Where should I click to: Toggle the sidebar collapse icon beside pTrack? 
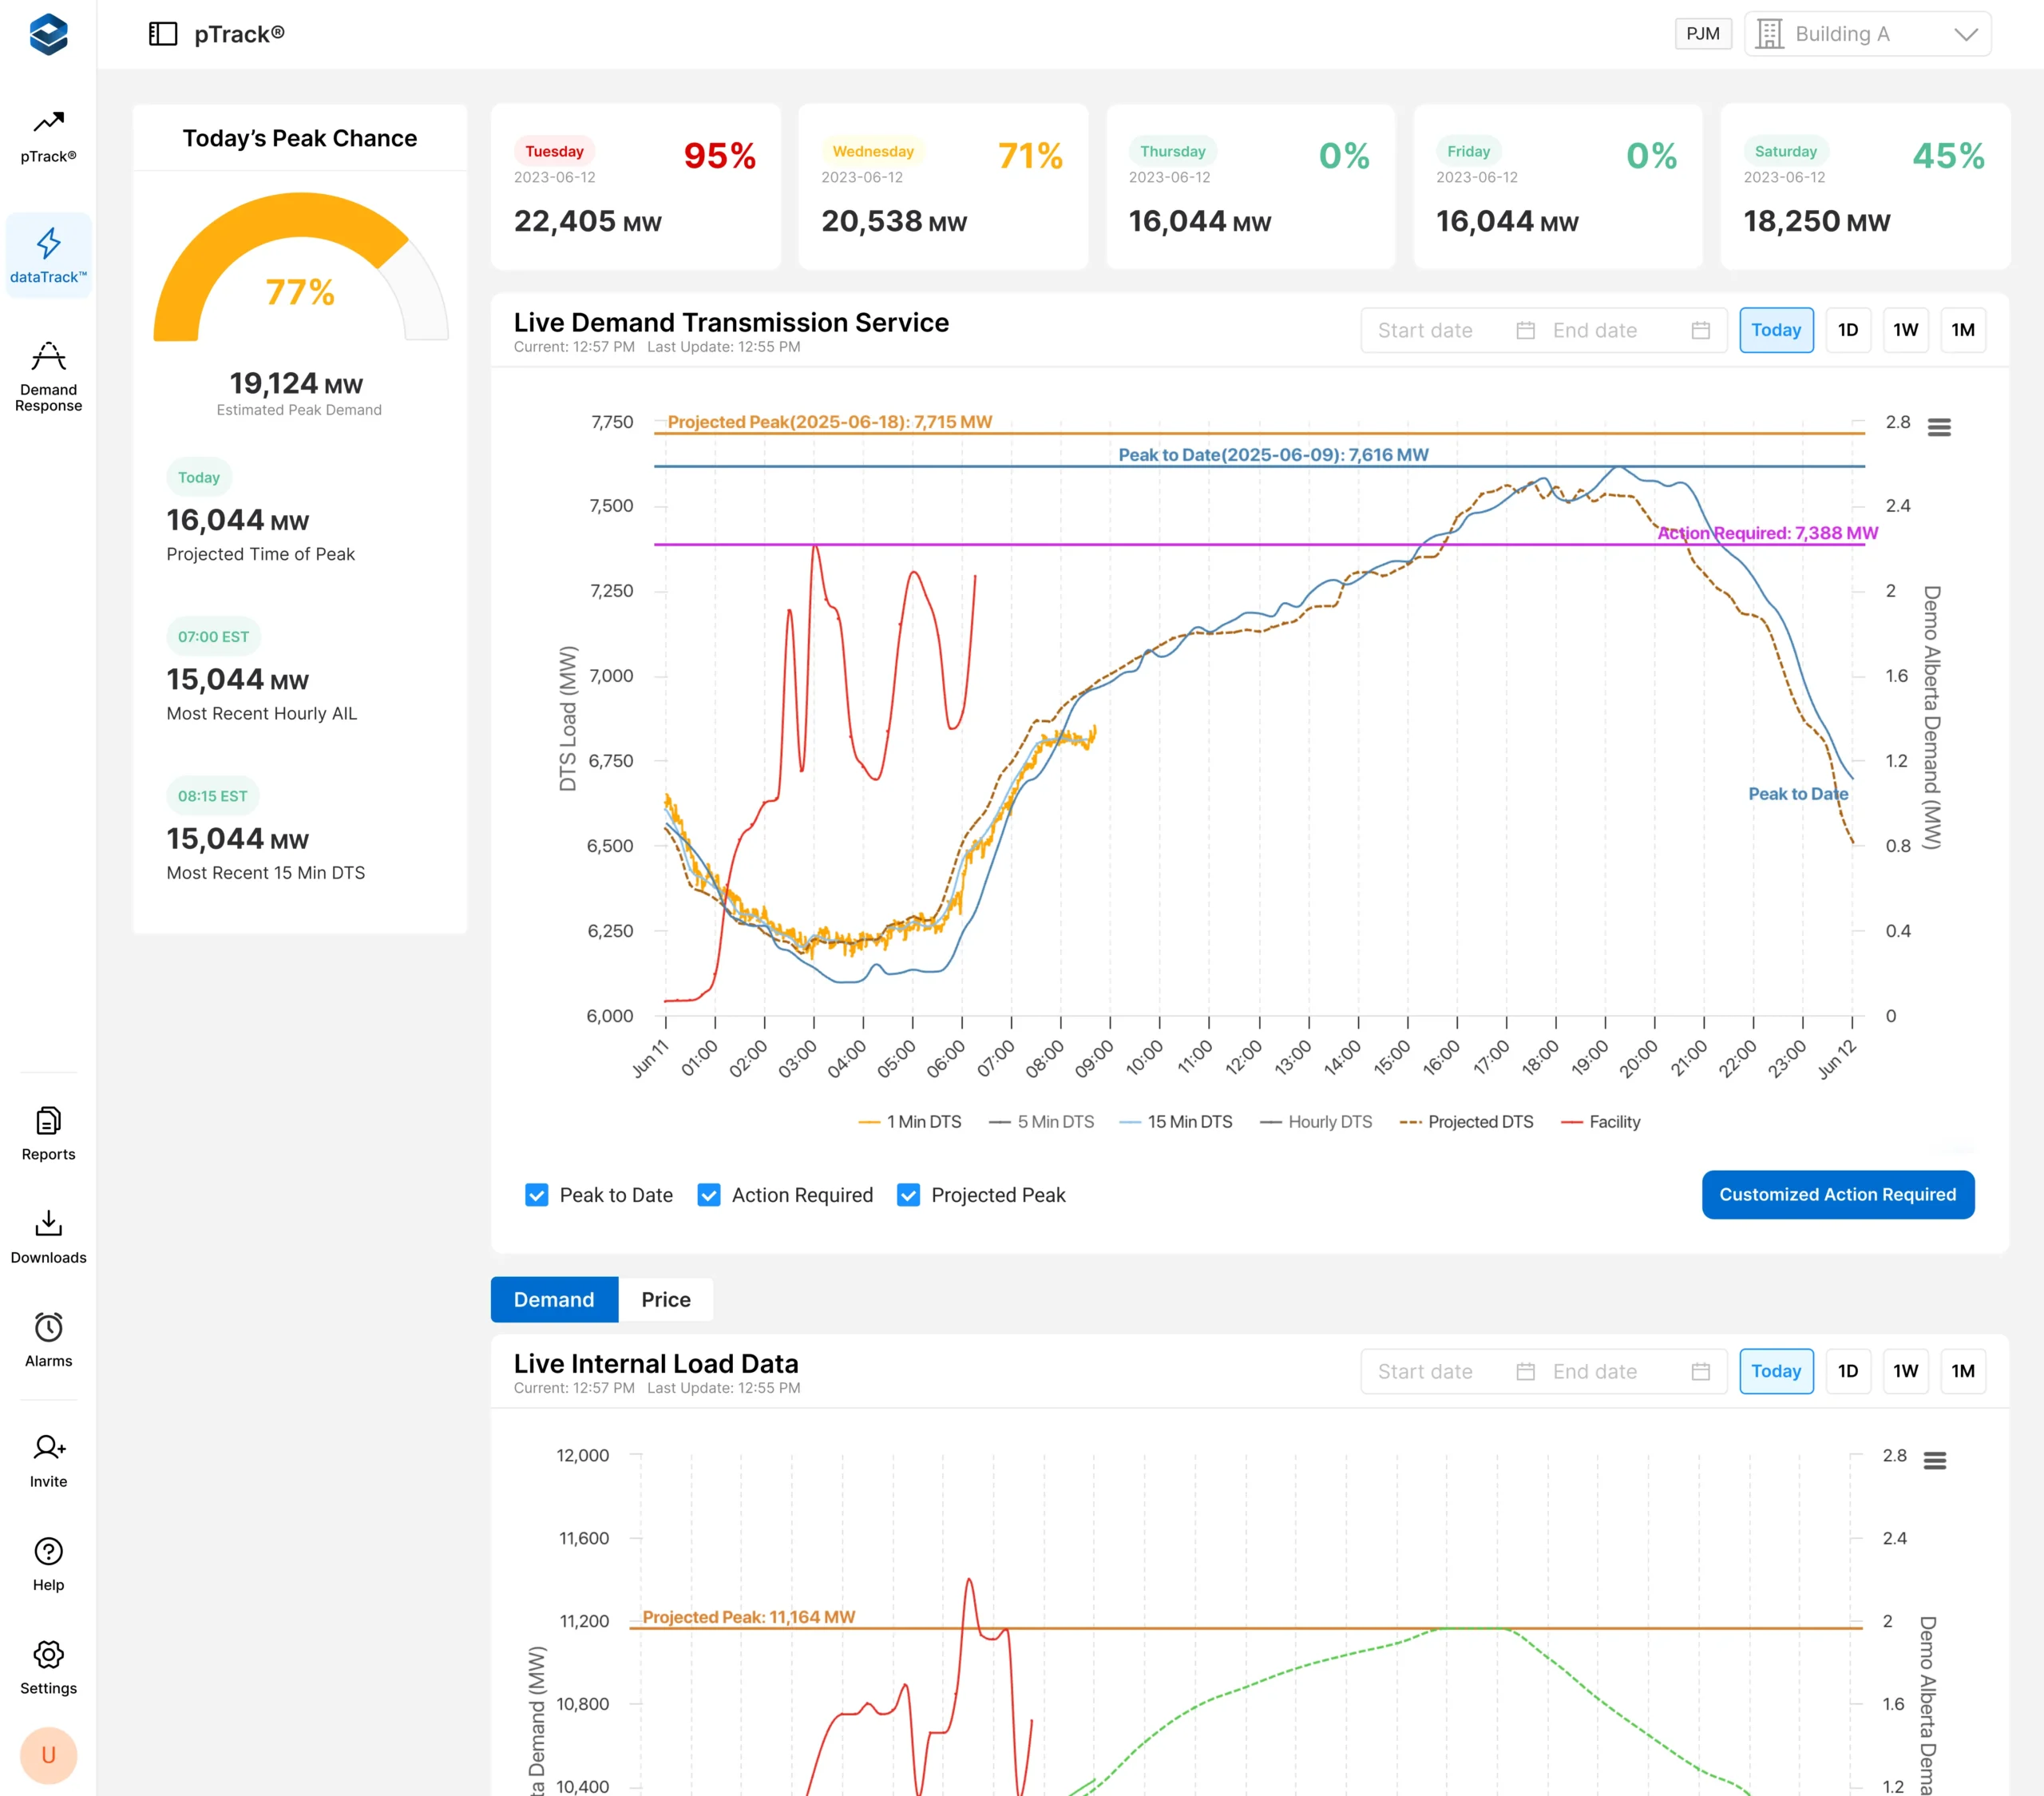(x=163, y=34)
